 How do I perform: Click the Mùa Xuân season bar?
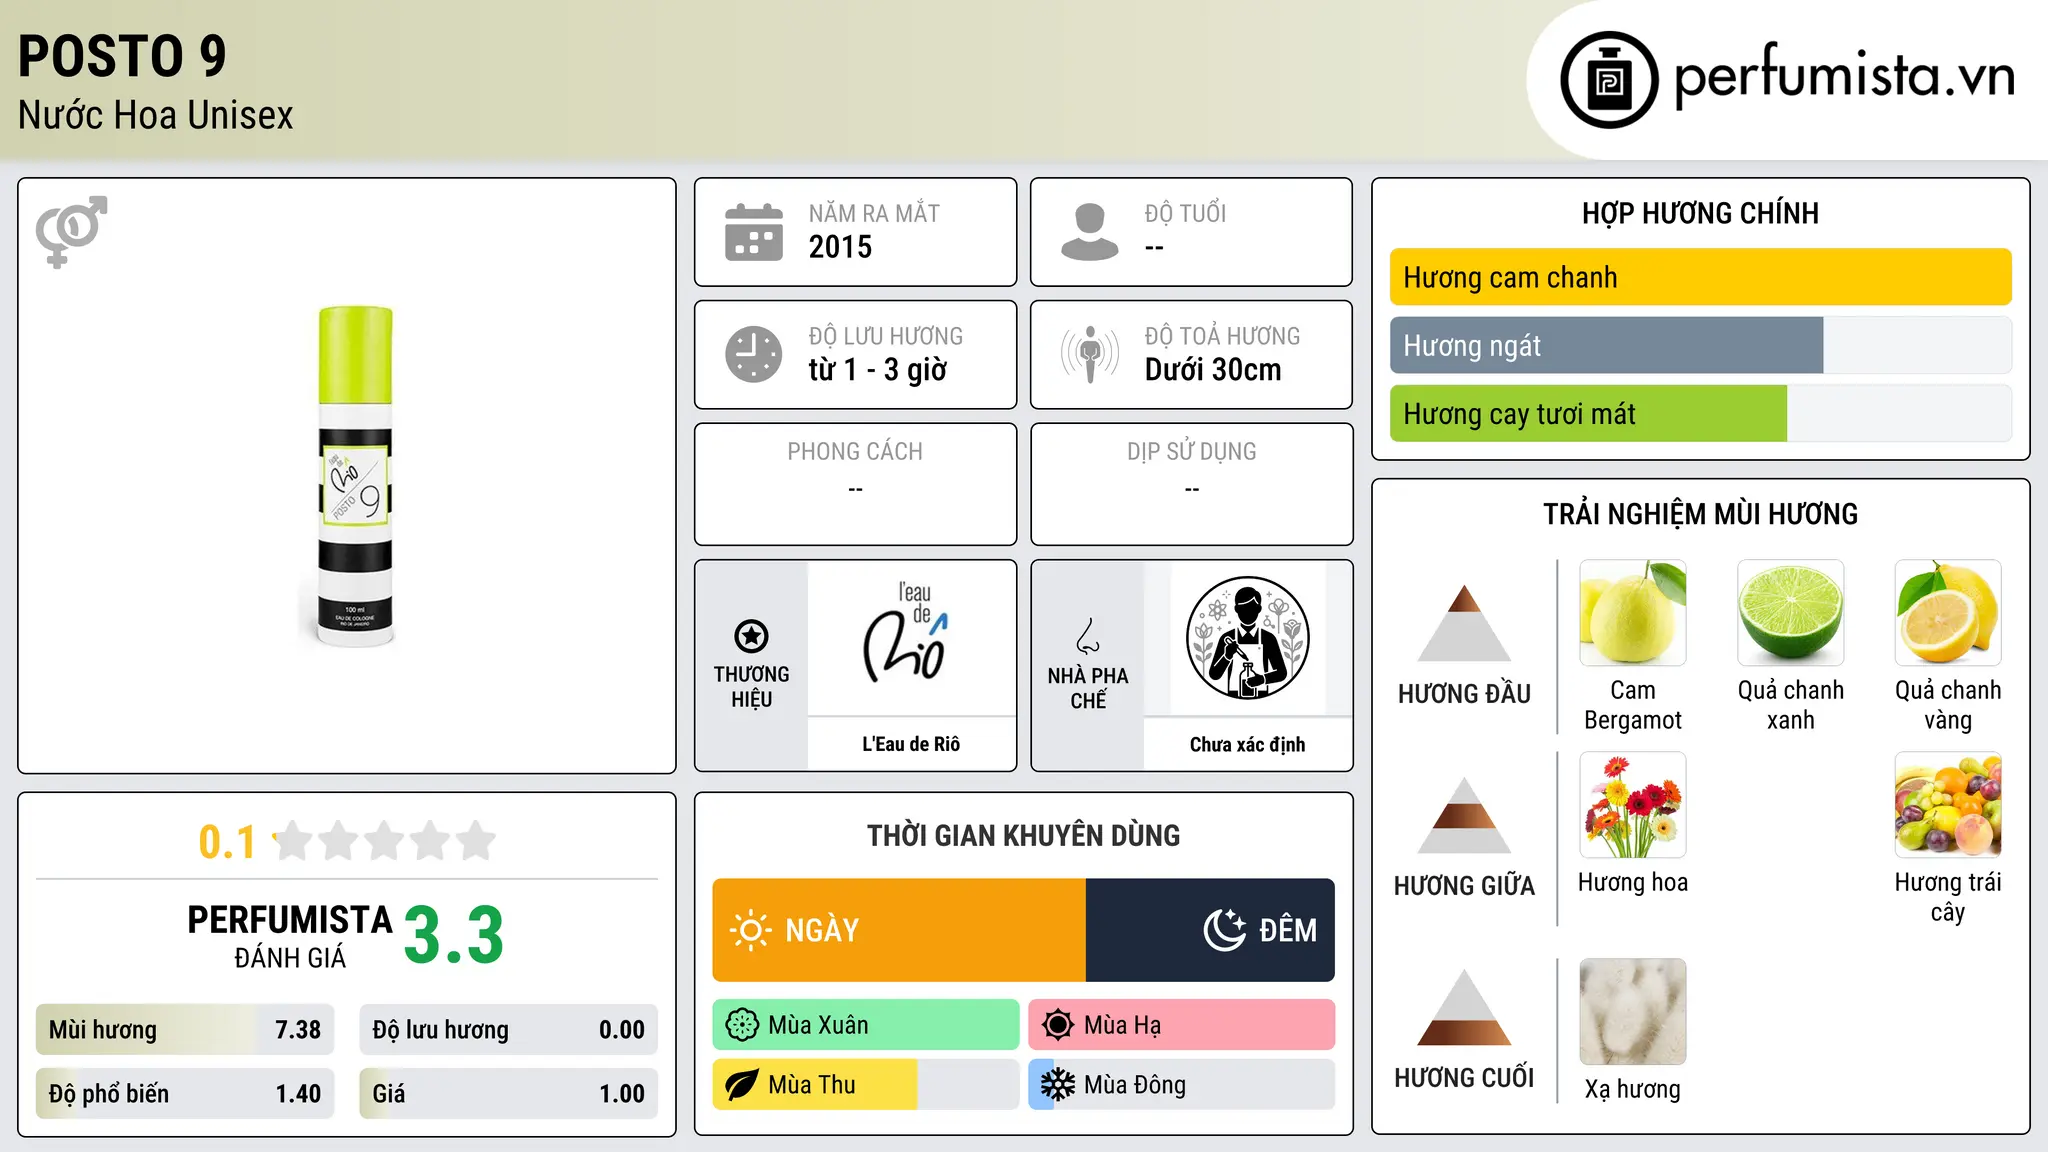[866, 1025]
